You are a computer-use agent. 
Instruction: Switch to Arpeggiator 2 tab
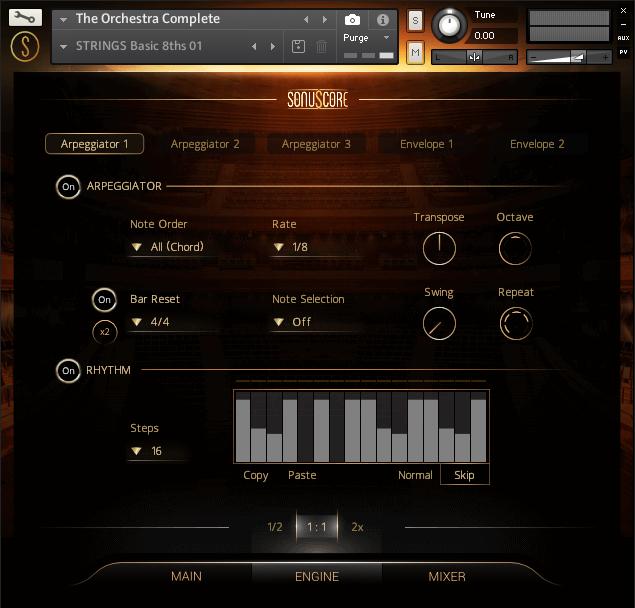(x=205, y=144)
